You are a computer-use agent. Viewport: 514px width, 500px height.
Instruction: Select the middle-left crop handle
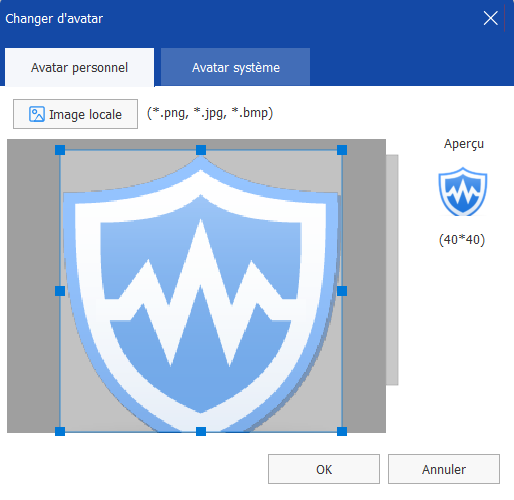(60, 291)
